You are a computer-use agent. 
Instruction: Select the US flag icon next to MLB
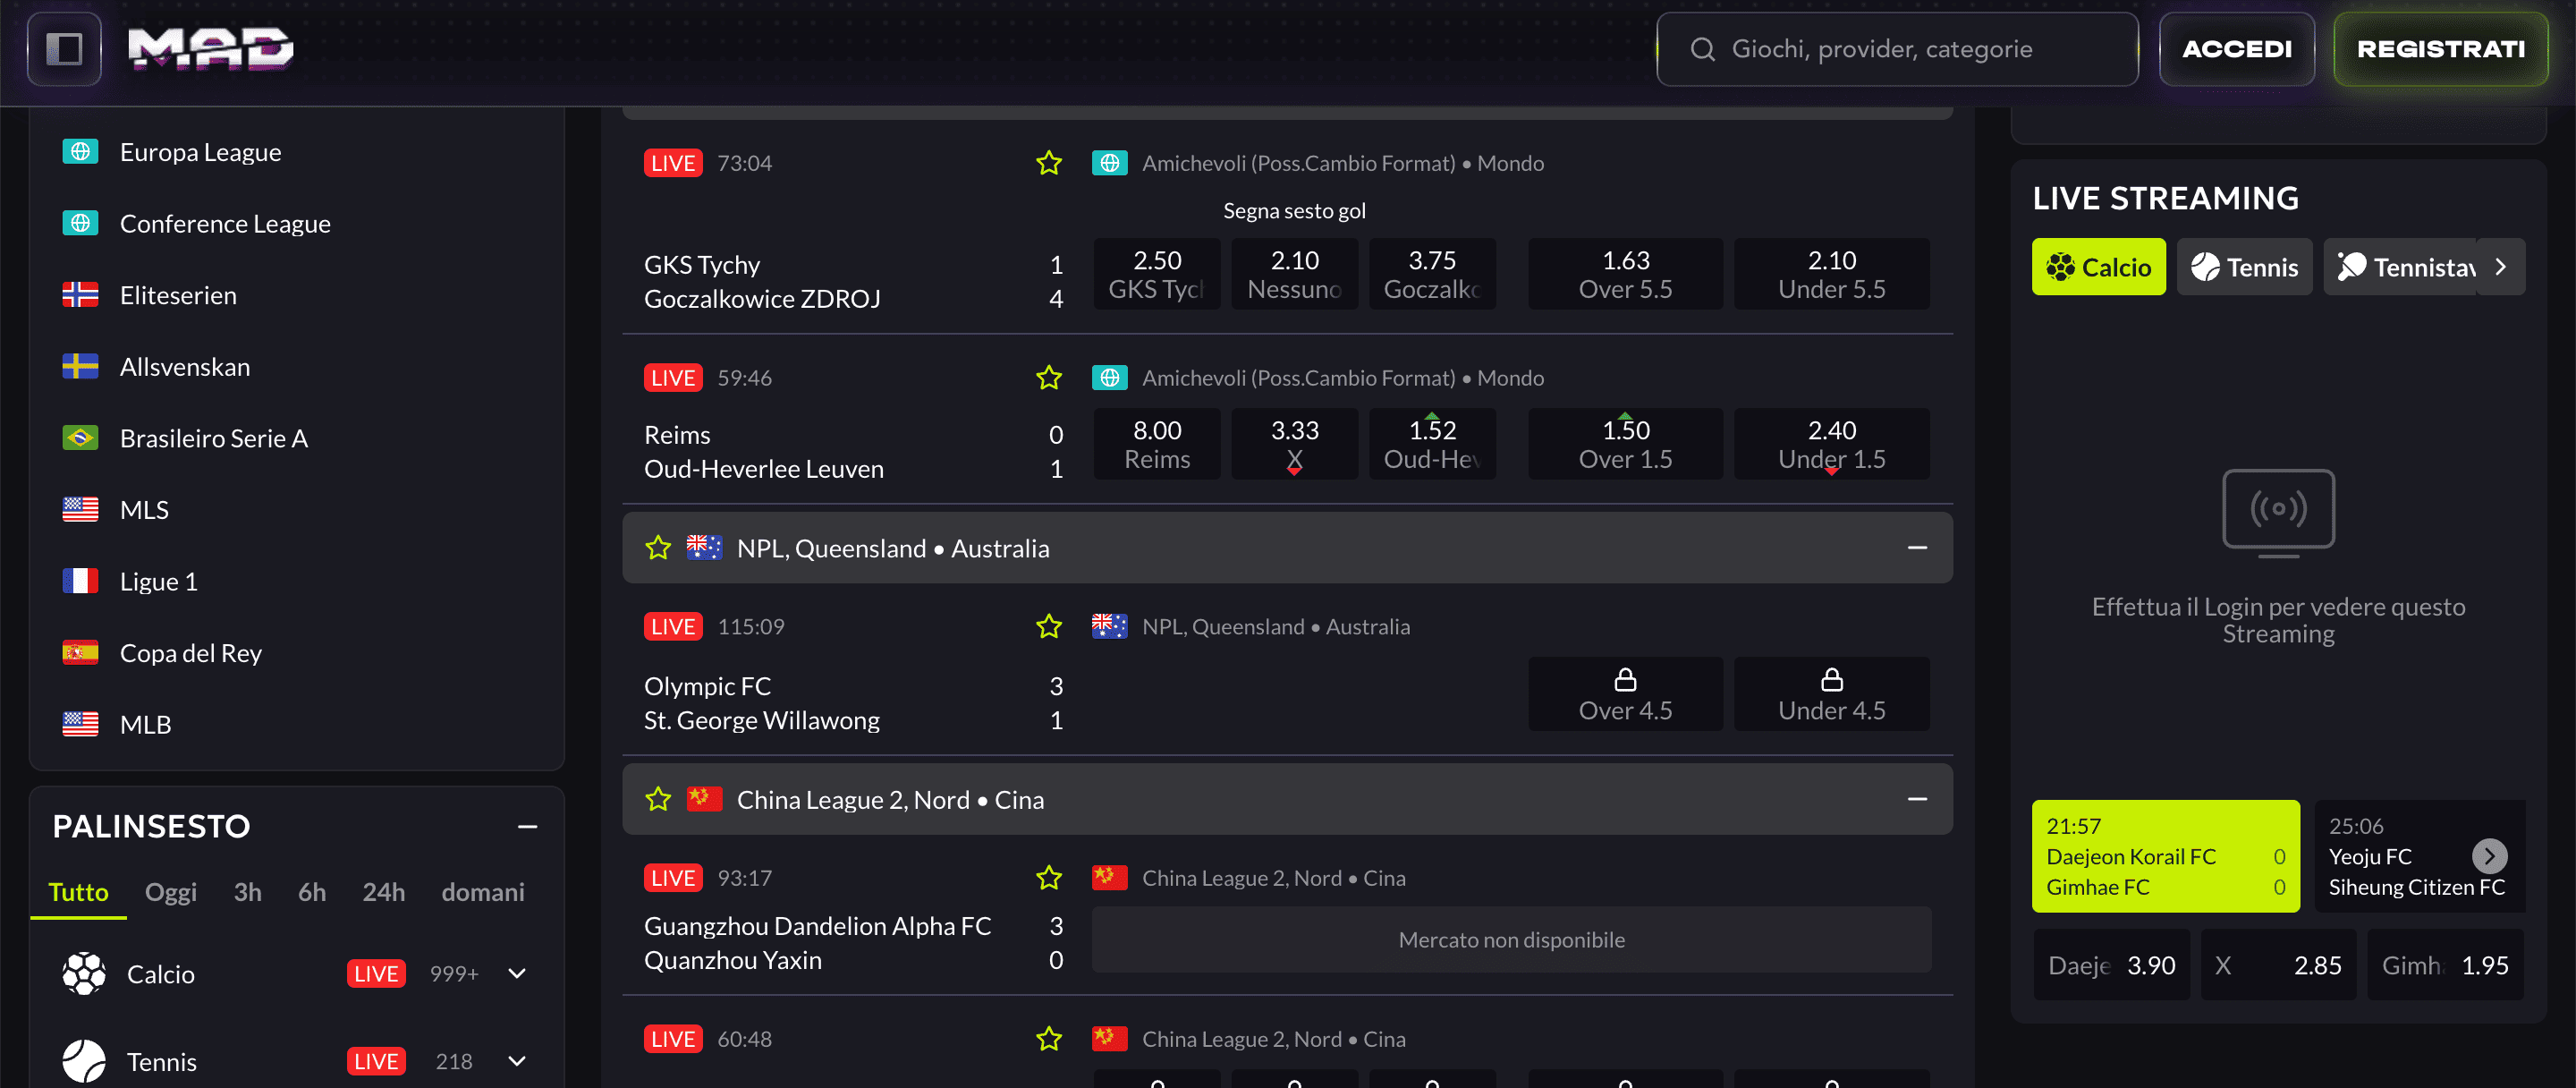pos(80,723)
